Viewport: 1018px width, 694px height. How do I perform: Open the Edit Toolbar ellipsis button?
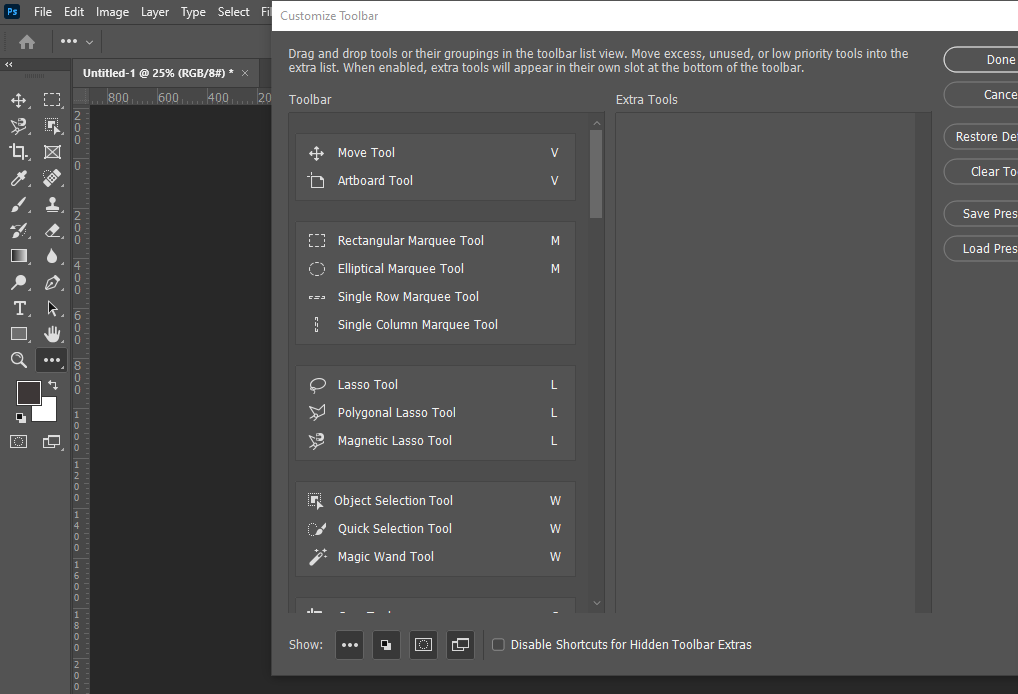pos(52,360)
